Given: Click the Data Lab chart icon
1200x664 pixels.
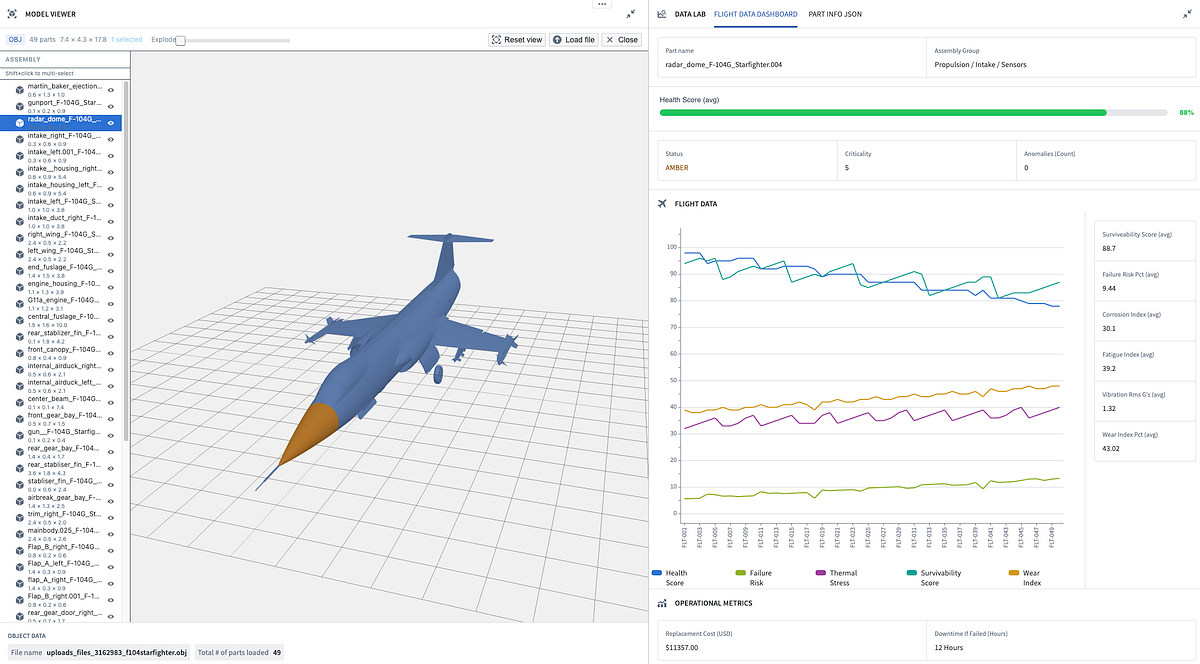Looking at the screenshot, I should tap(662, 14).
